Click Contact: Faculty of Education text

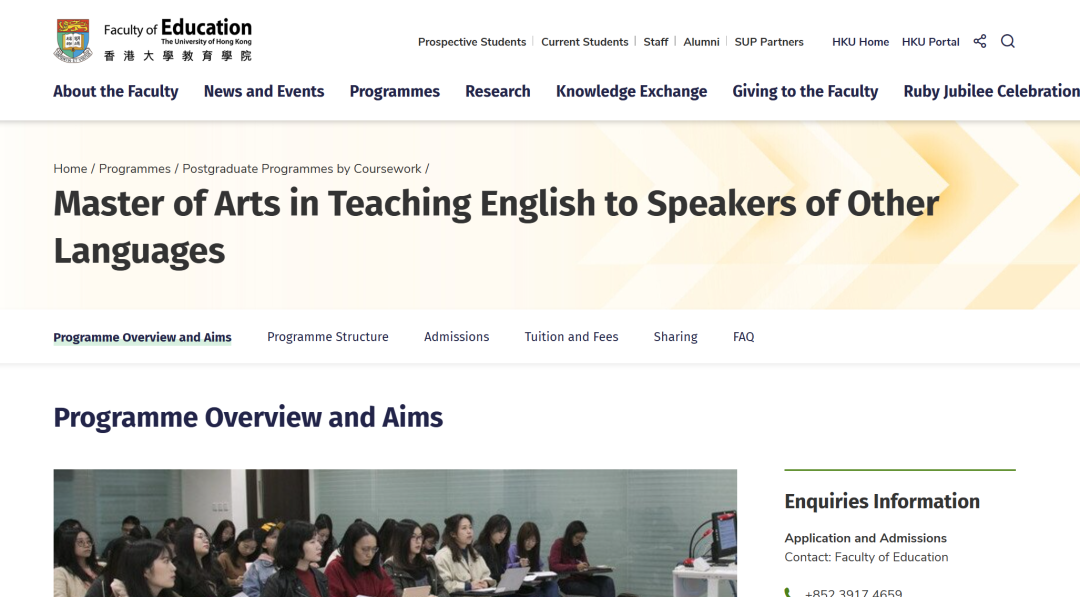tap(866, 557)
